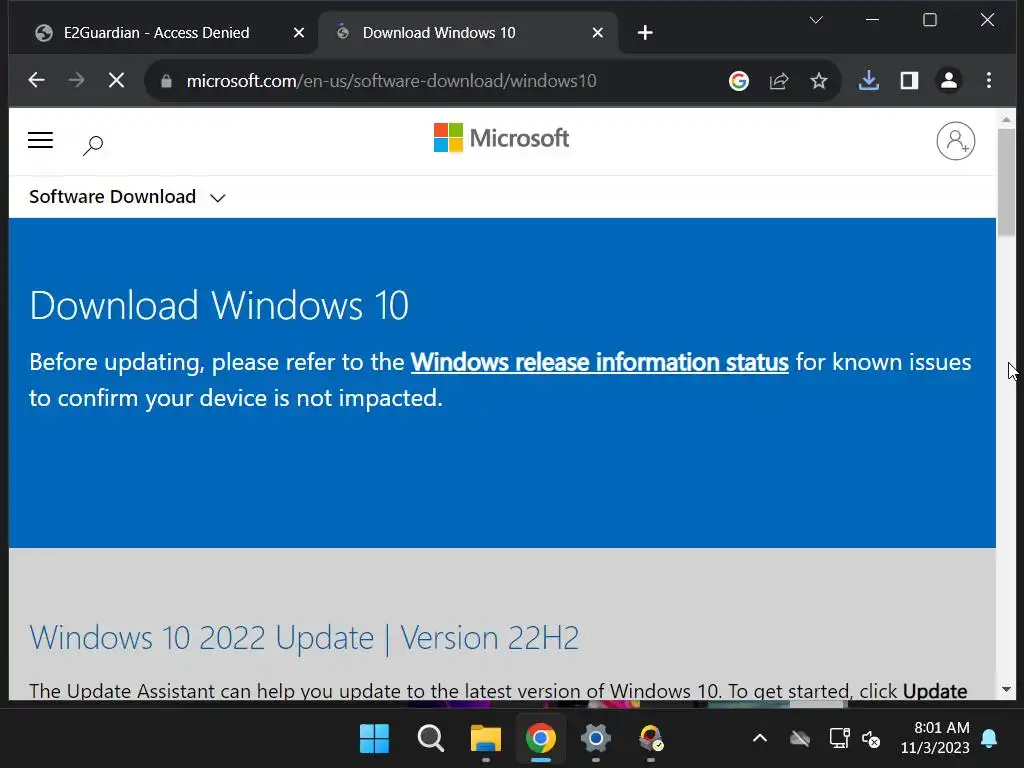Screen dimensions: 1024x768
Task: Bookmark this page with the star
Action: tap(818, 81)
